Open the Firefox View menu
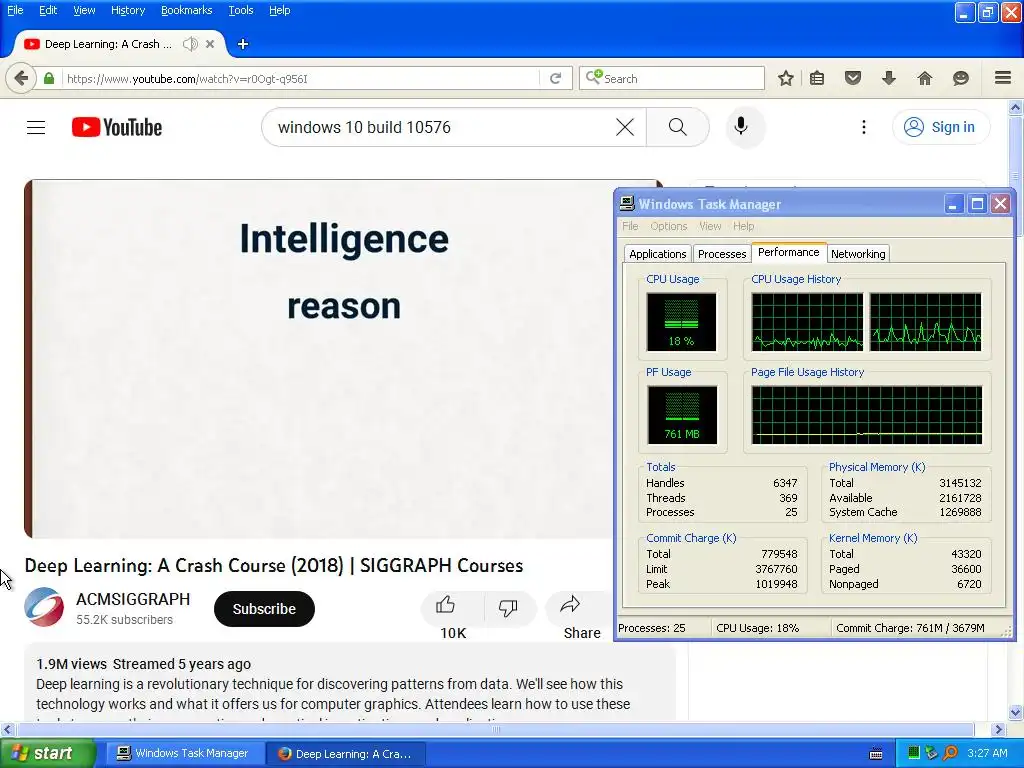Image resolution: width=1024 pixels, height=768 pixels. tap(84, 10)
